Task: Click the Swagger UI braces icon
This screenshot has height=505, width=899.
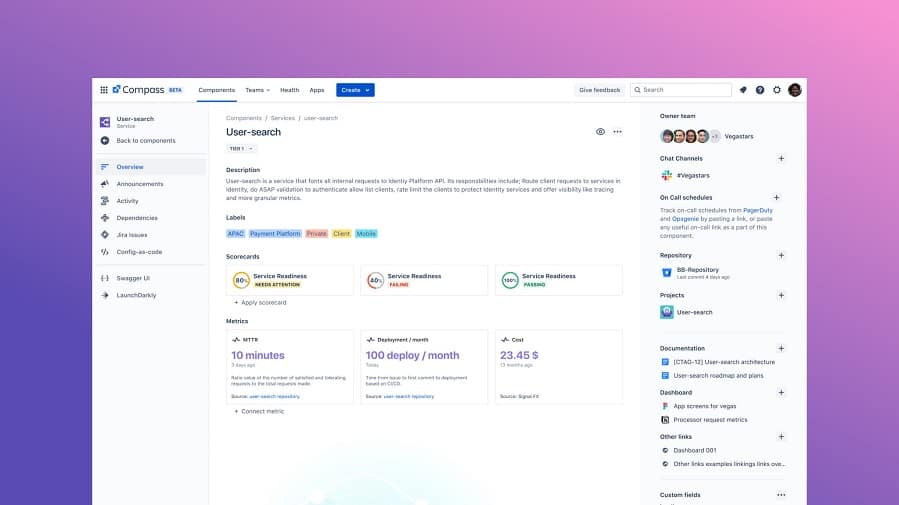Action: point(105,278)
